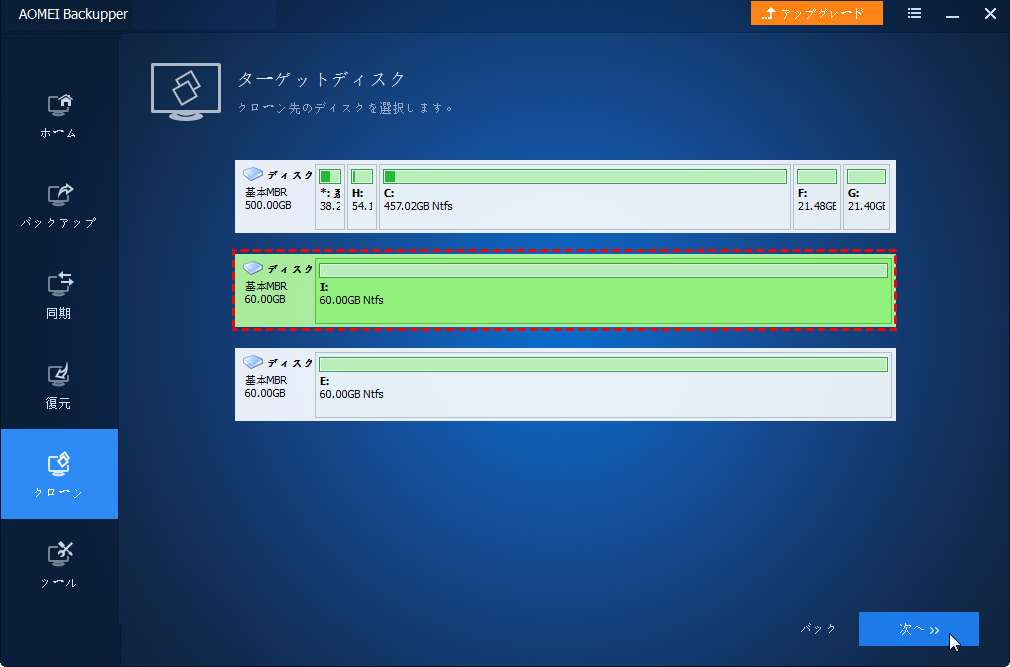Select the F: 21.48GB partition

(817, 196)
